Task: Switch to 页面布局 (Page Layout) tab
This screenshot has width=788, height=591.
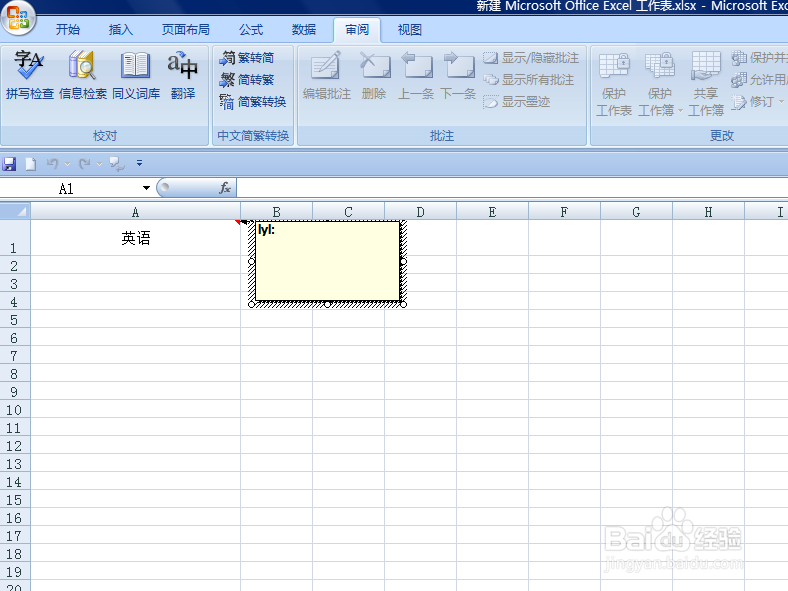Action: pyautogui.click(x=185, y=30)
